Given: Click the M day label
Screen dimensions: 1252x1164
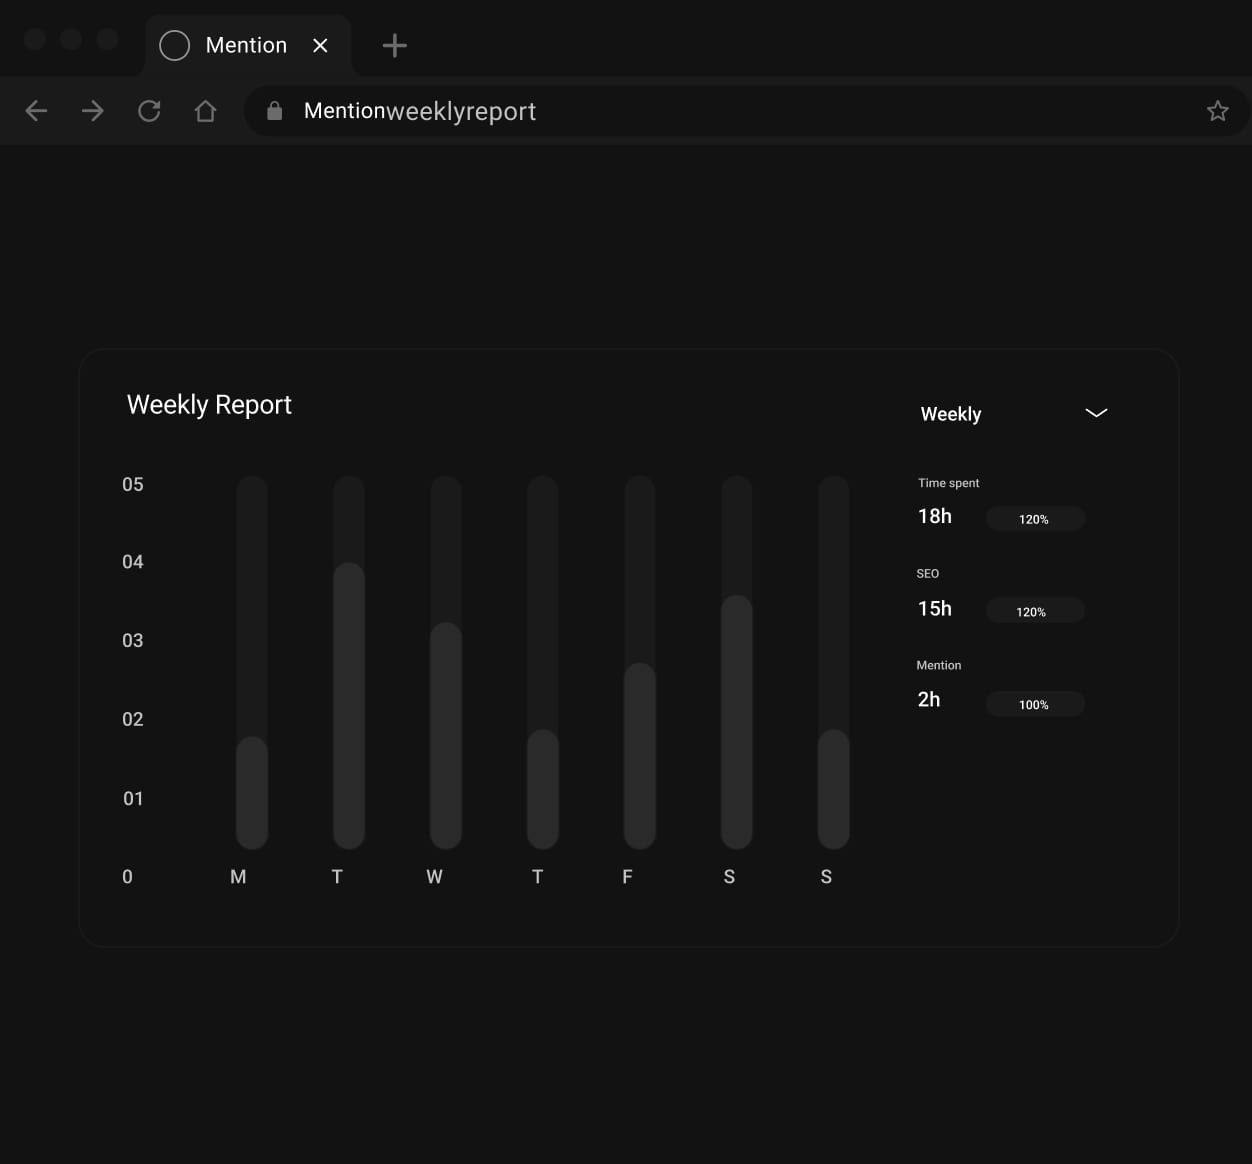Looking at the screenshot, I should 238,876.
